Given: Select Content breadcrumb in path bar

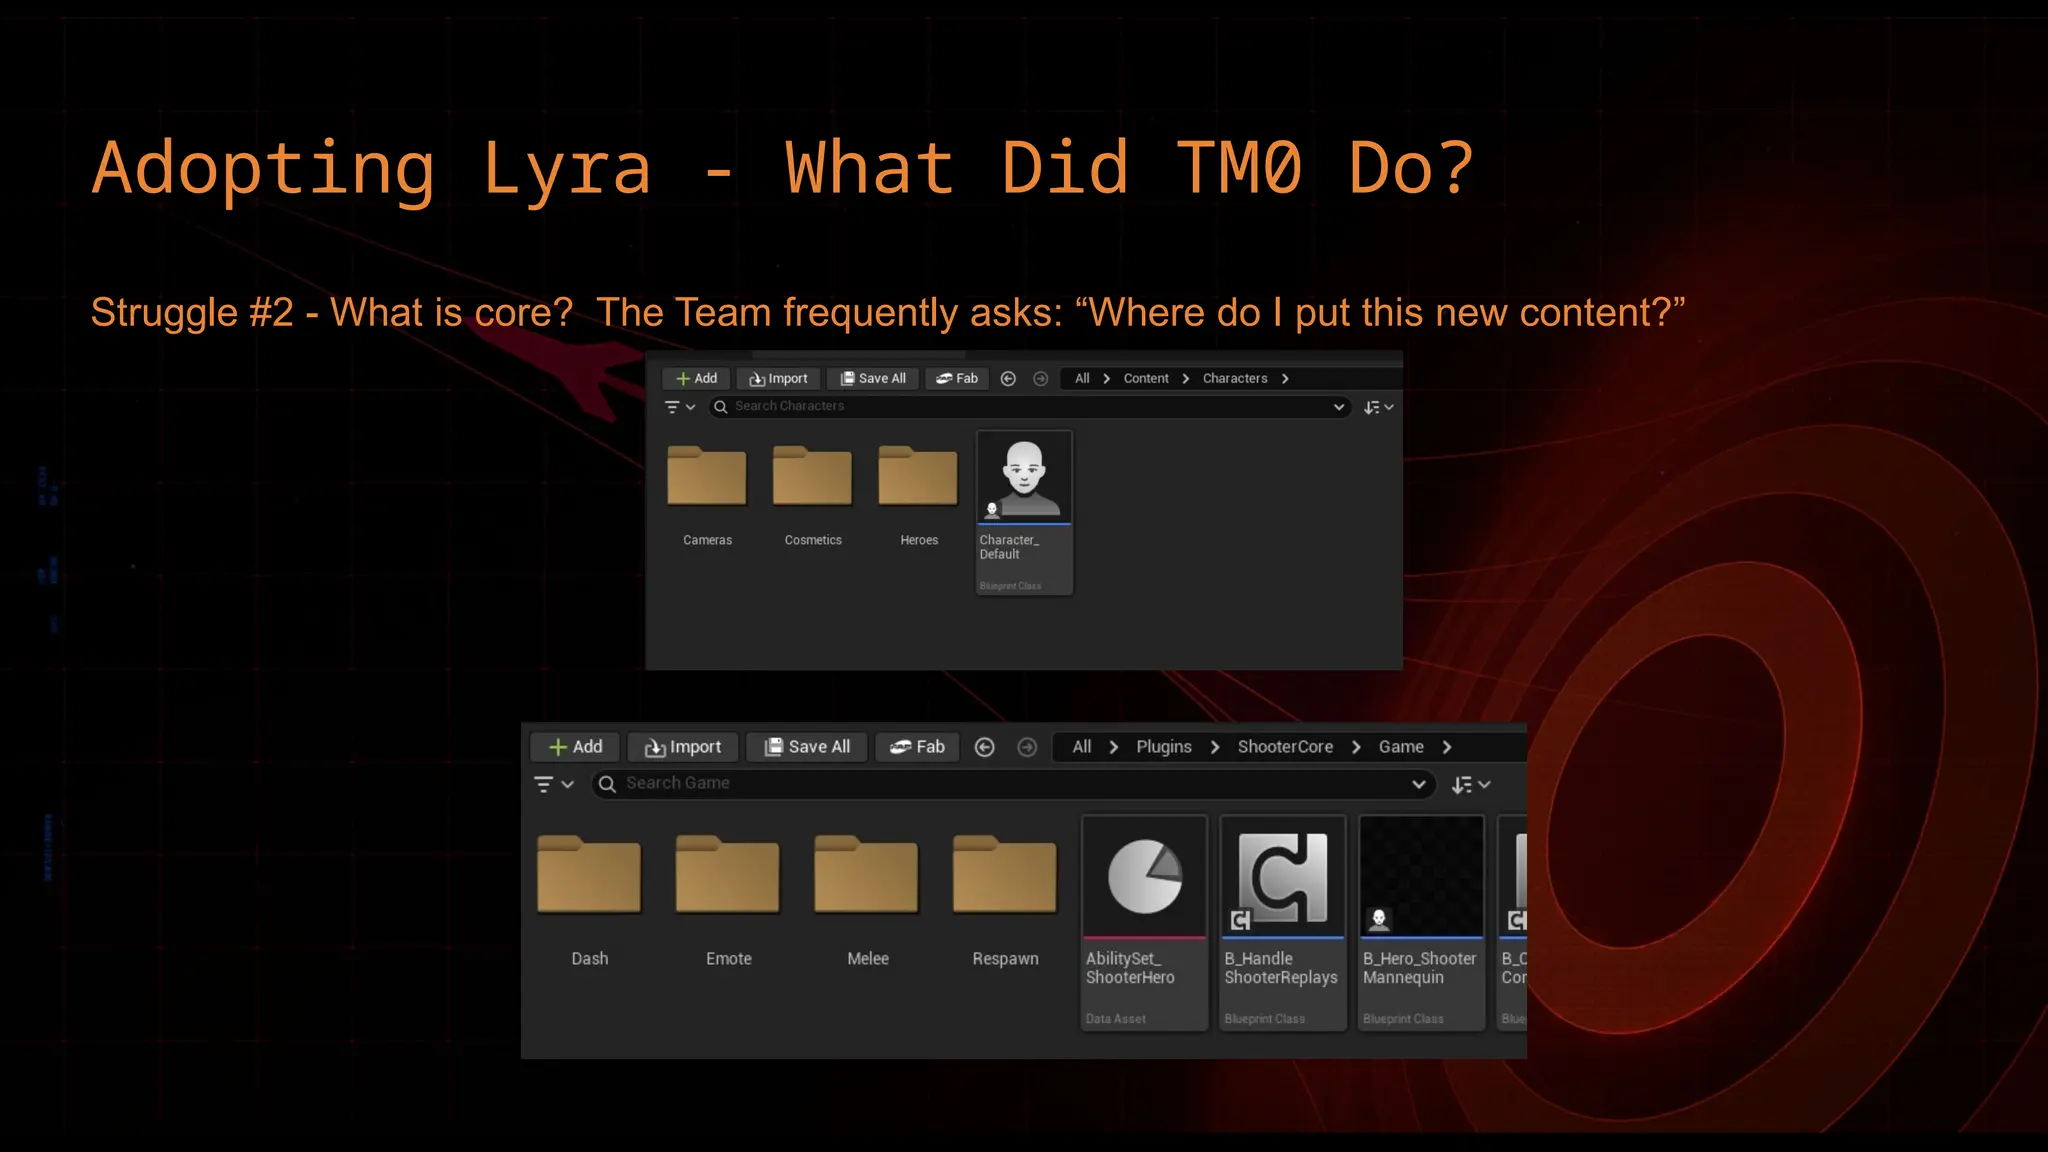Looking at the screenshot, I should point(1146,379).
